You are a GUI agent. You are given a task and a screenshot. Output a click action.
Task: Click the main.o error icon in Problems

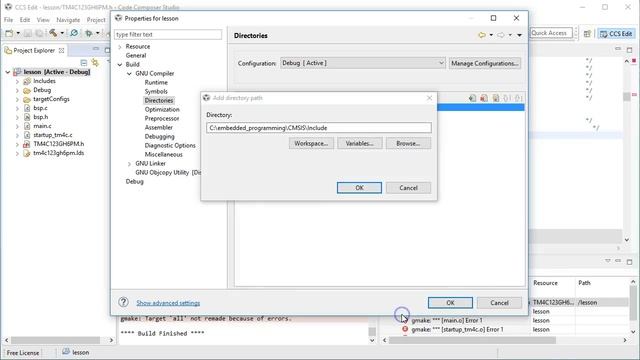405,320
